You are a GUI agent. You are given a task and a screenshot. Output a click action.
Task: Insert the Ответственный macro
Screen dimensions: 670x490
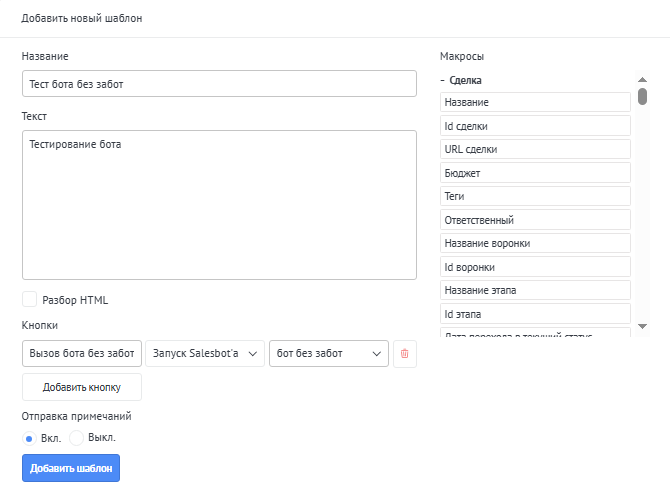click(535, 220)
